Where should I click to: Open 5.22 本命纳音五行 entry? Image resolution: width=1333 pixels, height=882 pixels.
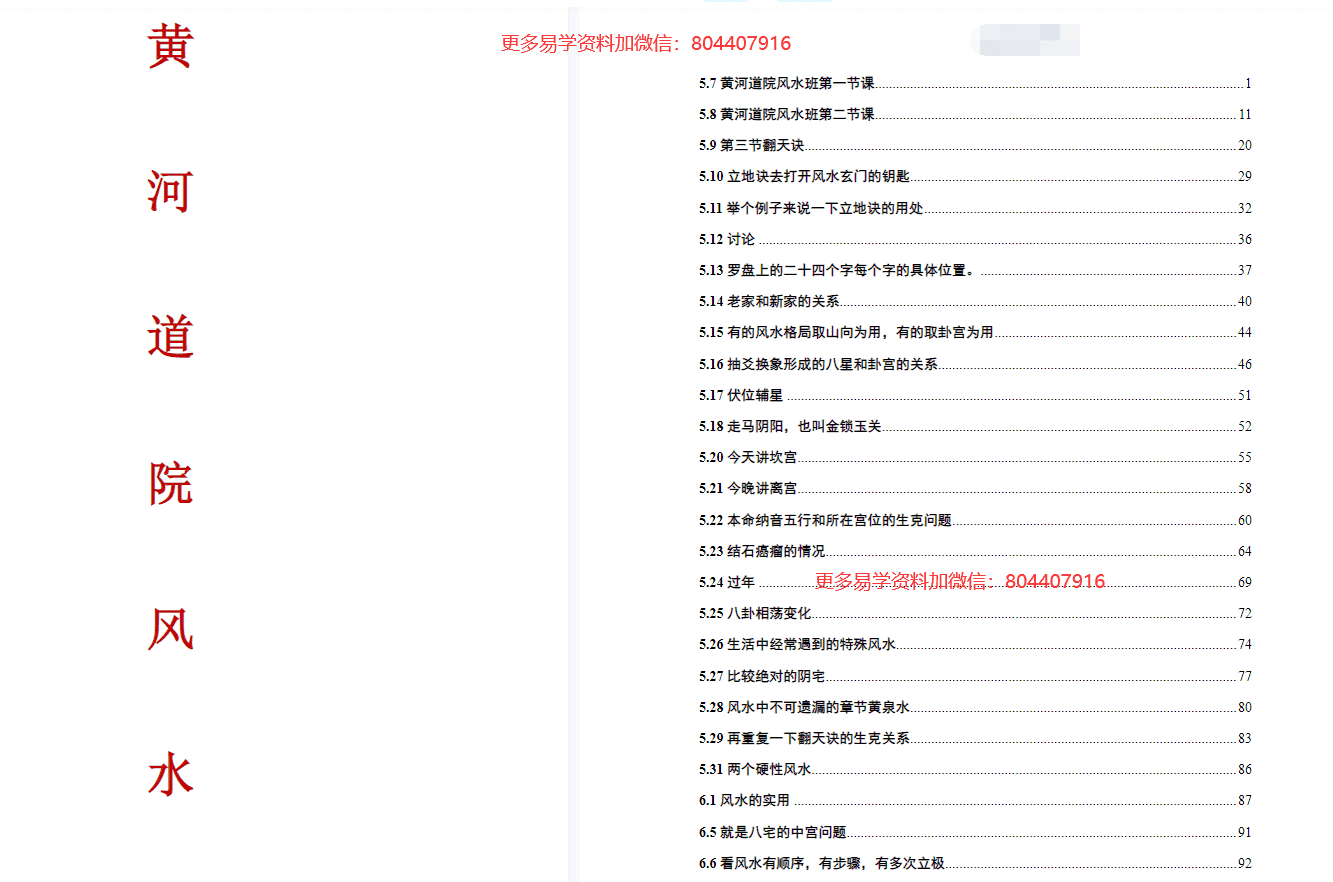[825, 520]
